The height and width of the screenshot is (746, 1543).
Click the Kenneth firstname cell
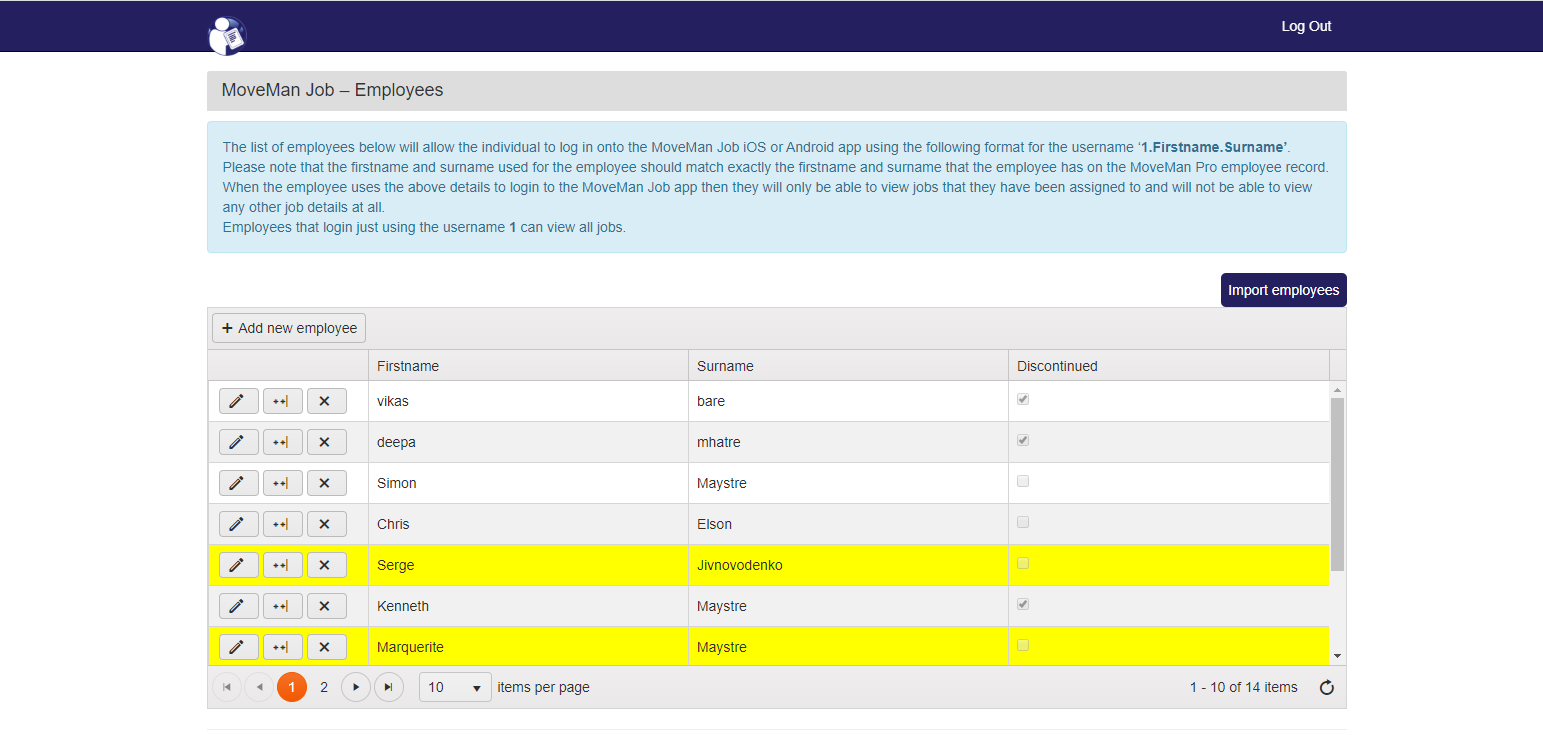pos(528,606)
